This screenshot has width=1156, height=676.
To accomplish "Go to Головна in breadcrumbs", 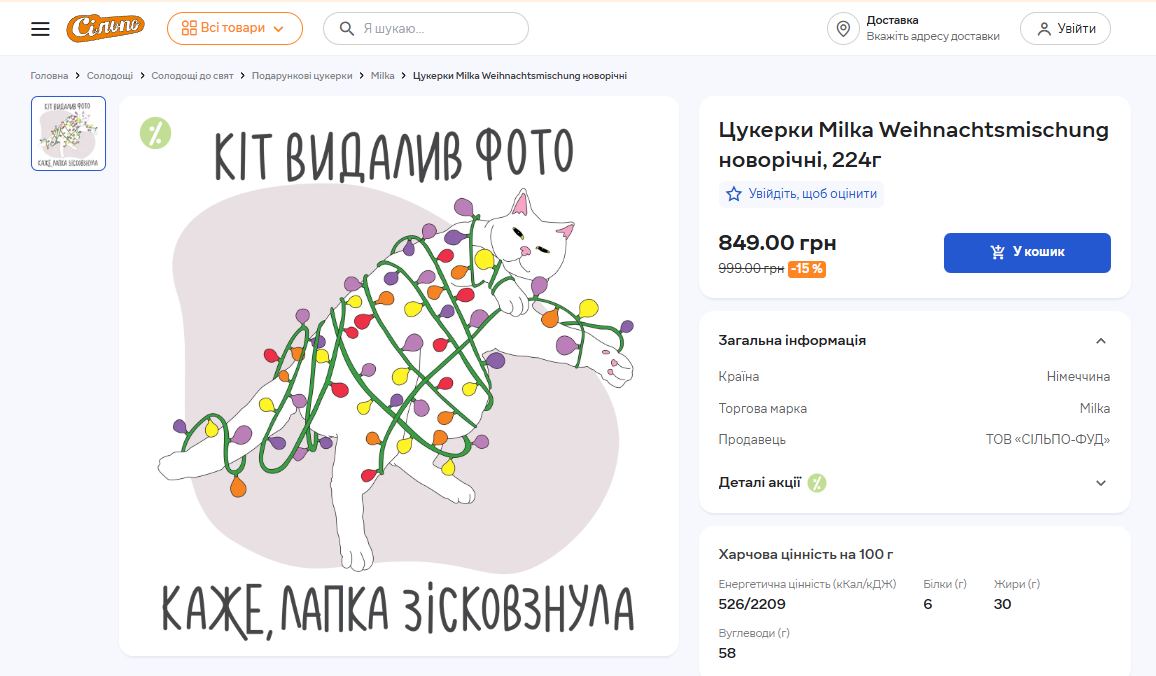I will pos(49,76).
